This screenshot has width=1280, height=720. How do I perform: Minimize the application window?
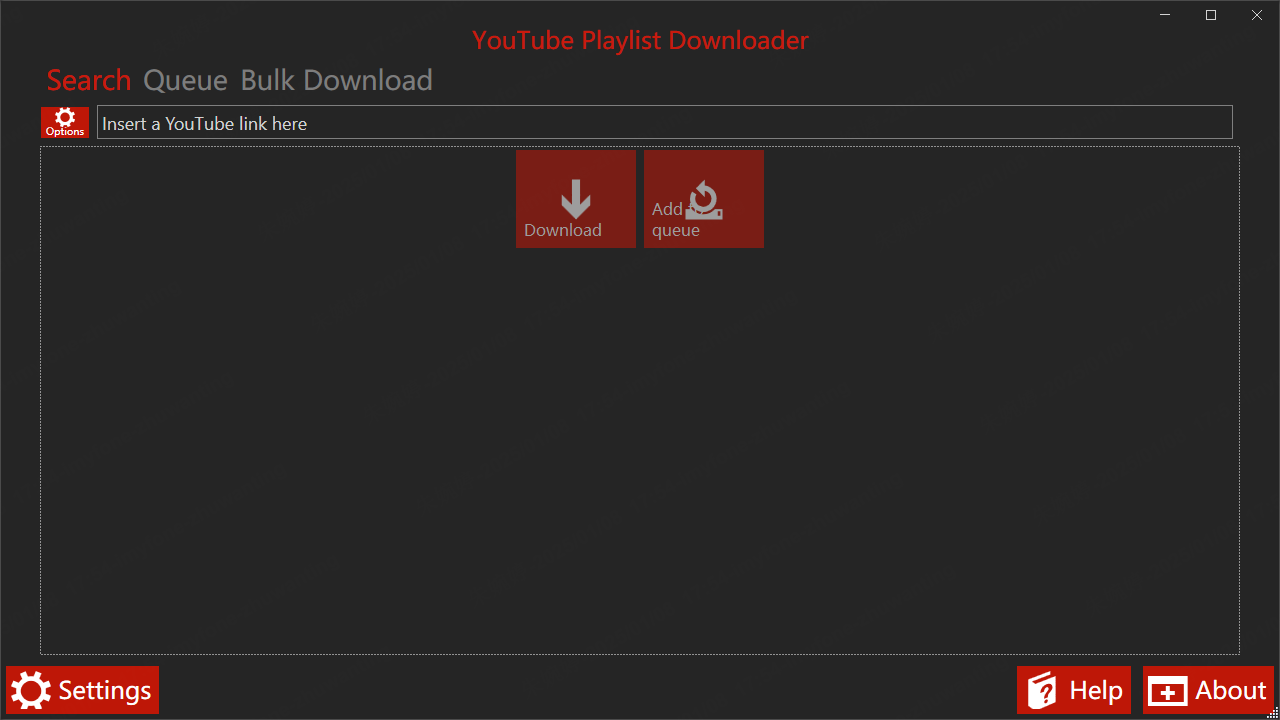point(1165,15)
